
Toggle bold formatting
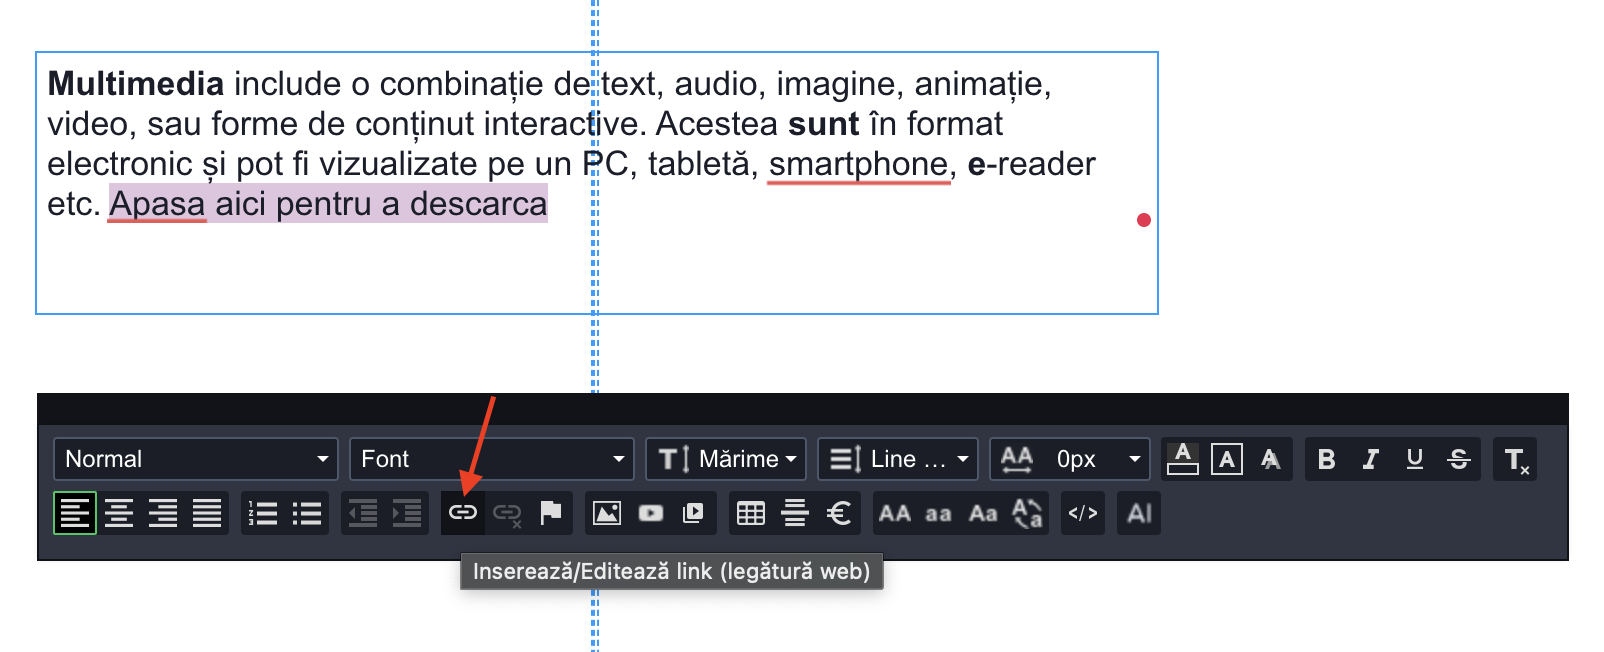[x=1326, y=459]
